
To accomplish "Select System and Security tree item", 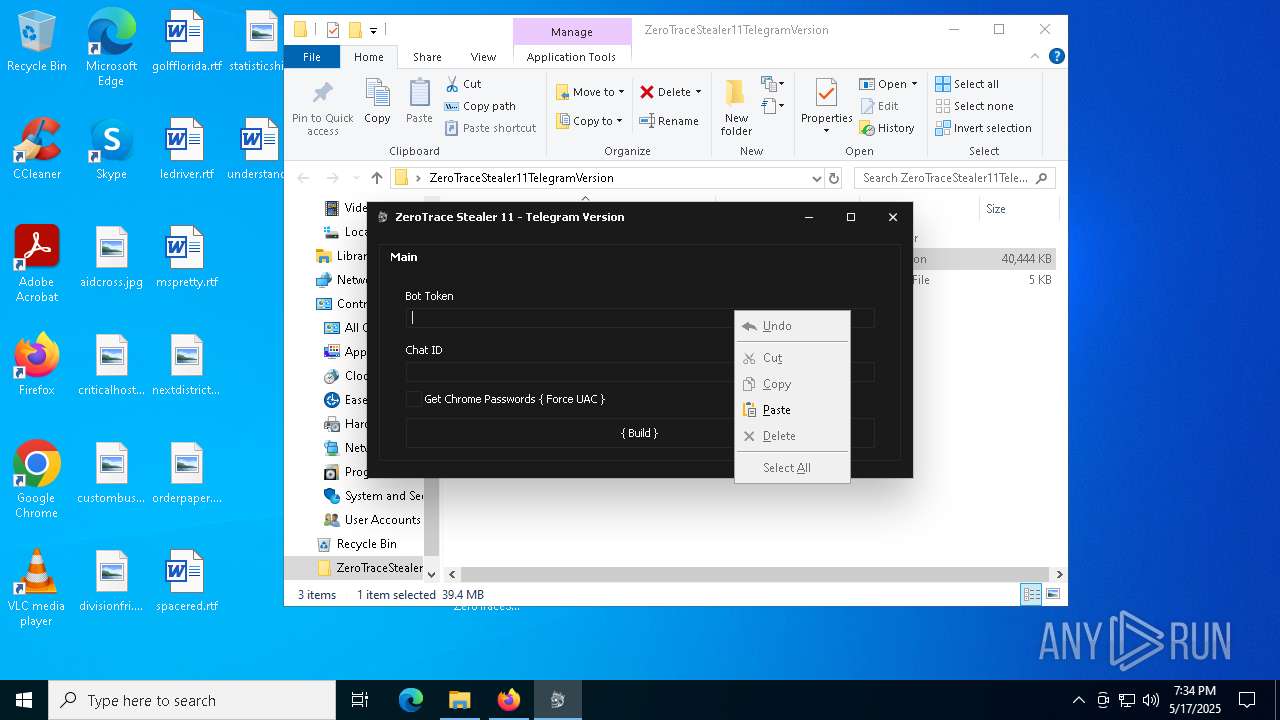I will [373, 496].
